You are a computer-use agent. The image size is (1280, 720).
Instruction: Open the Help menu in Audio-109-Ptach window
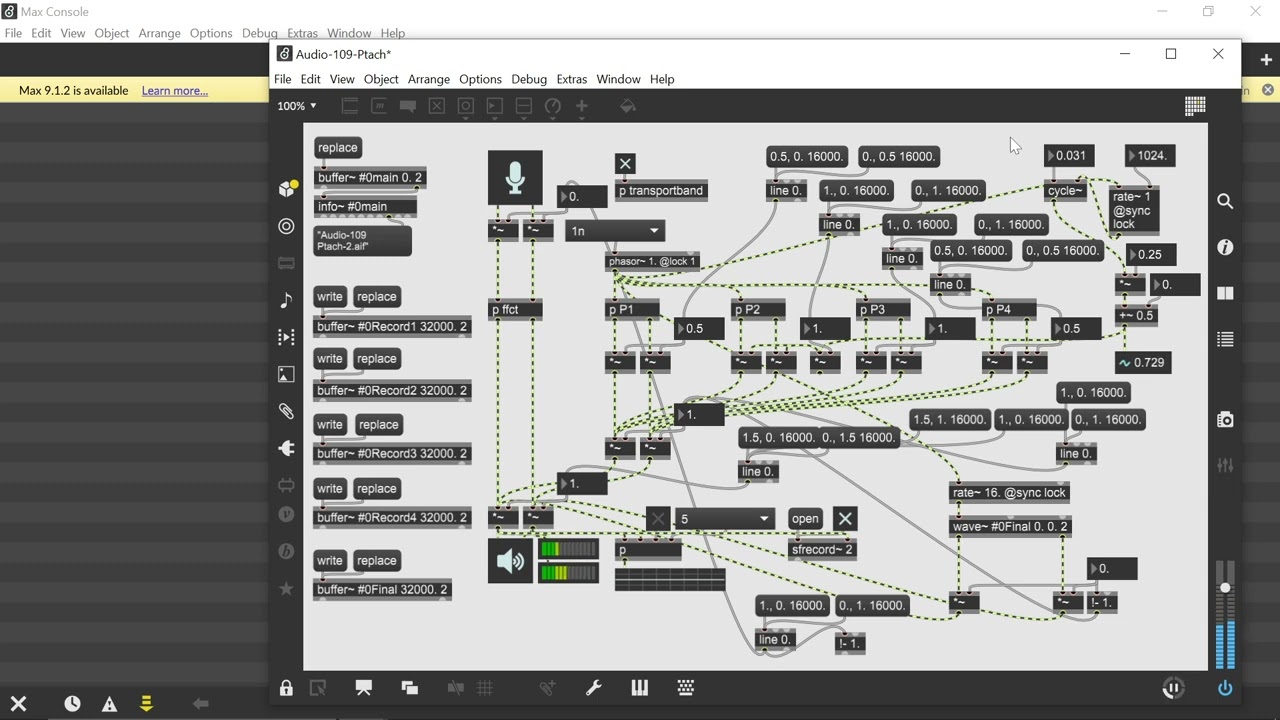(662, 79)
